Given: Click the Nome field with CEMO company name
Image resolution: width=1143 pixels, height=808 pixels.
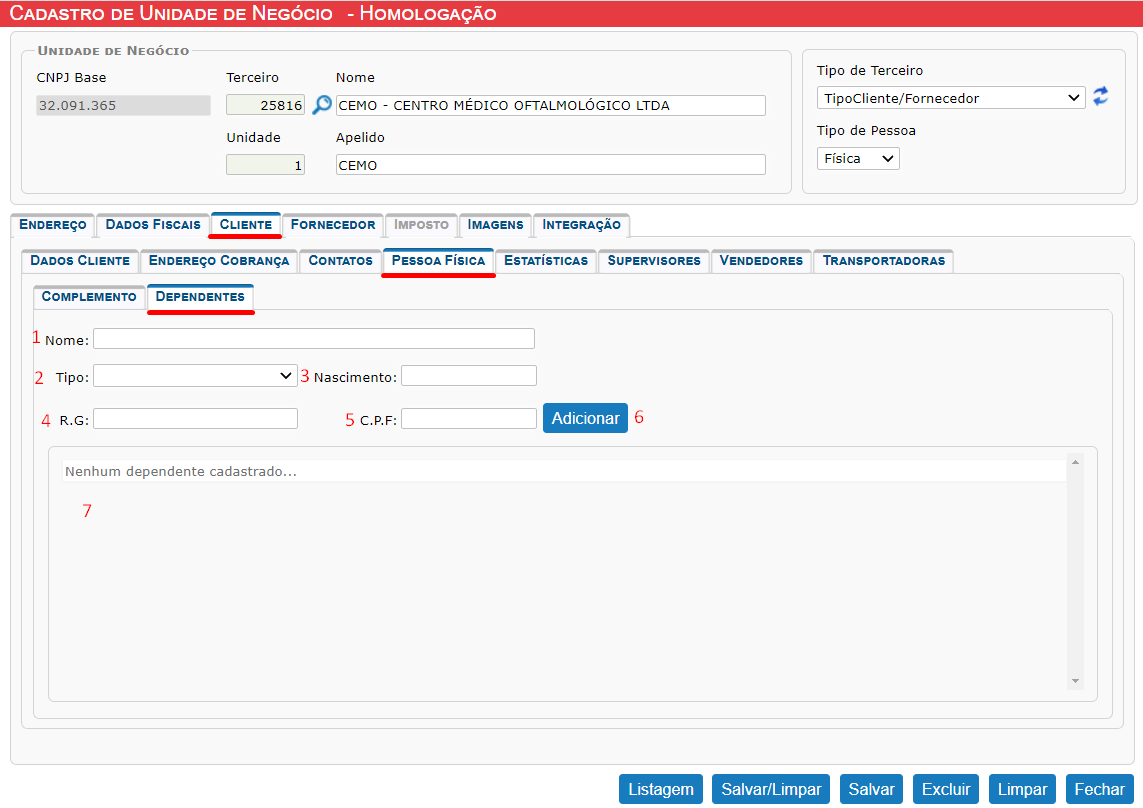Looking at the screenshot, I should [550, 105].
